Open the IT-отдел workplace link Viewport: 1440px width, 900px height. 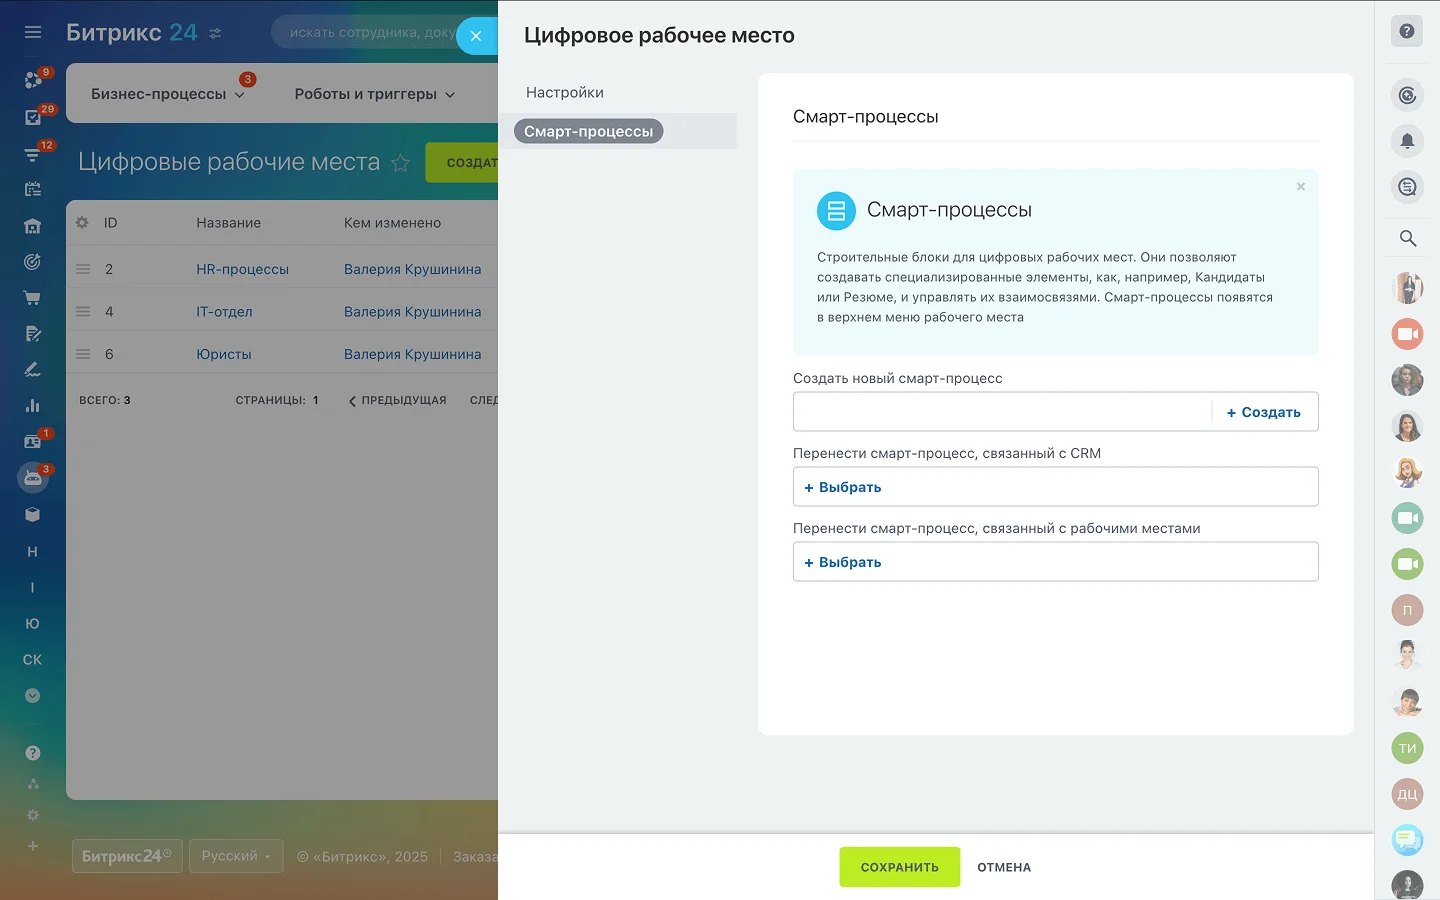click(x=224, y=312)
